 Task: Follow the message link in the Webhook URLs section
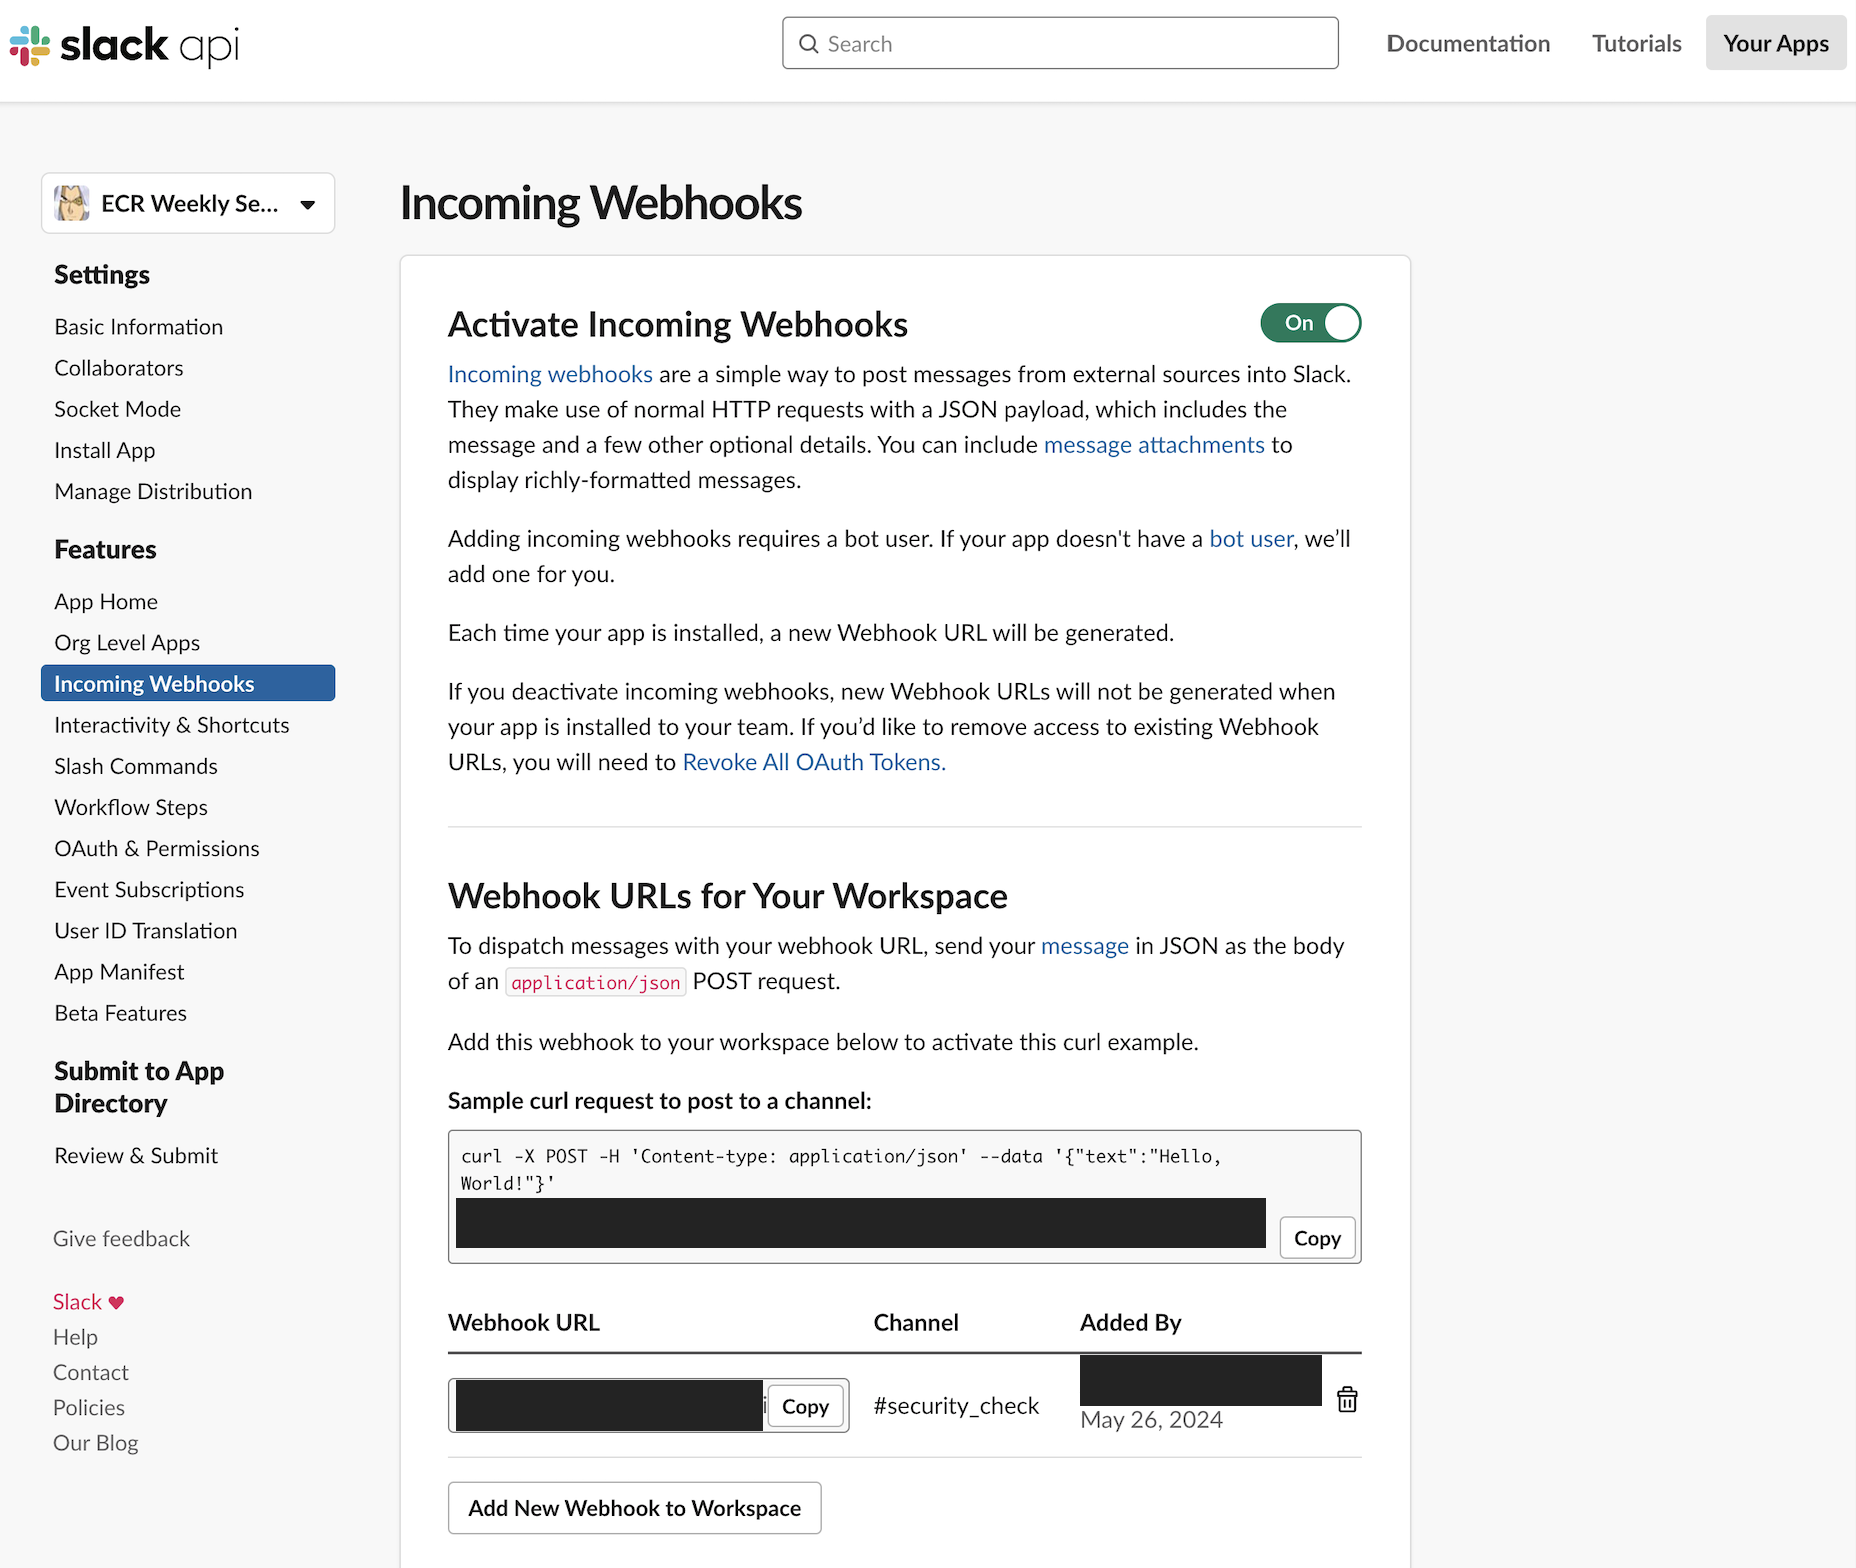1085,946
